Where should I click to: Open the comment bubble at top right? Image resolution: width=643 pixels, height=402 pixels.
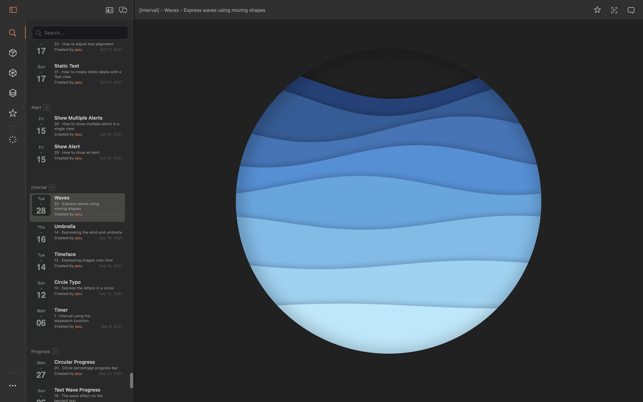click(x=631, y=10)
